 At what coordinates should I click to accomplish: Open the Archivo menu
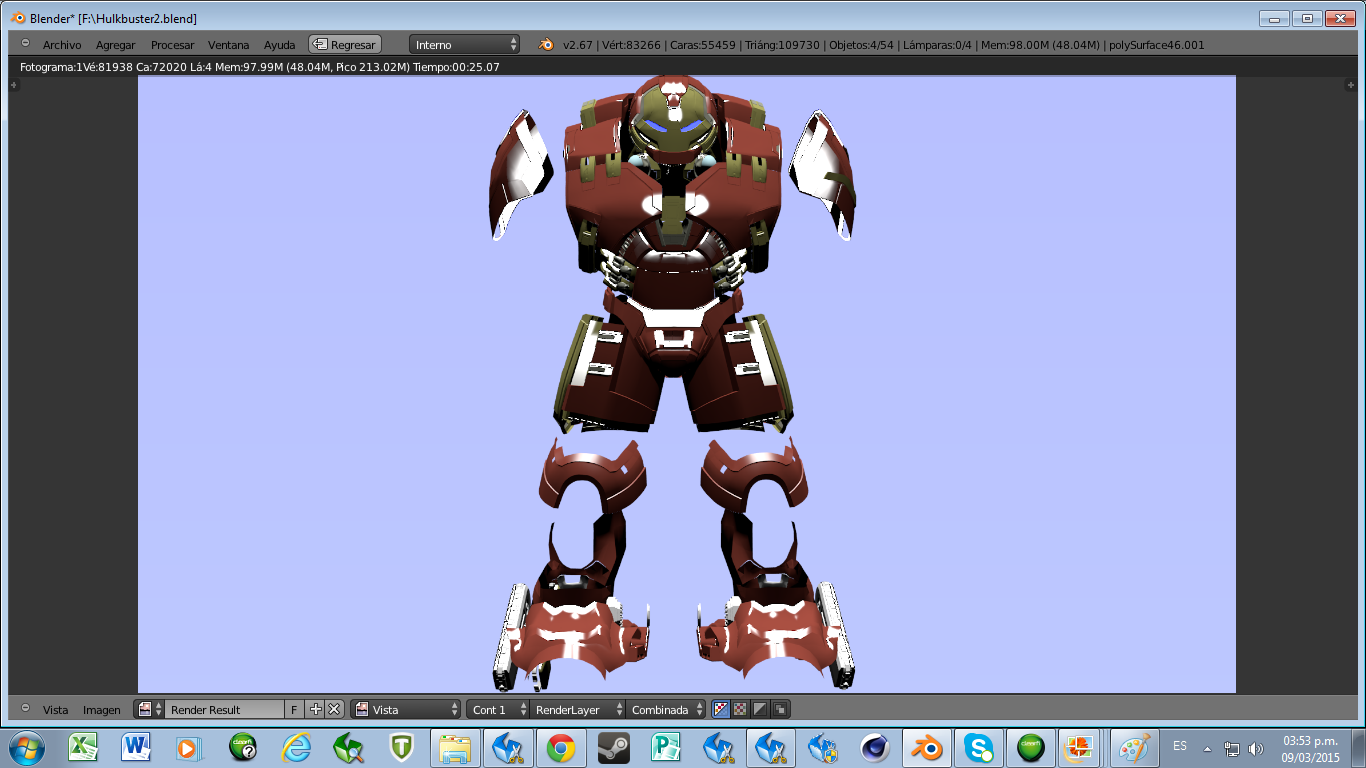tap(62, 45)
